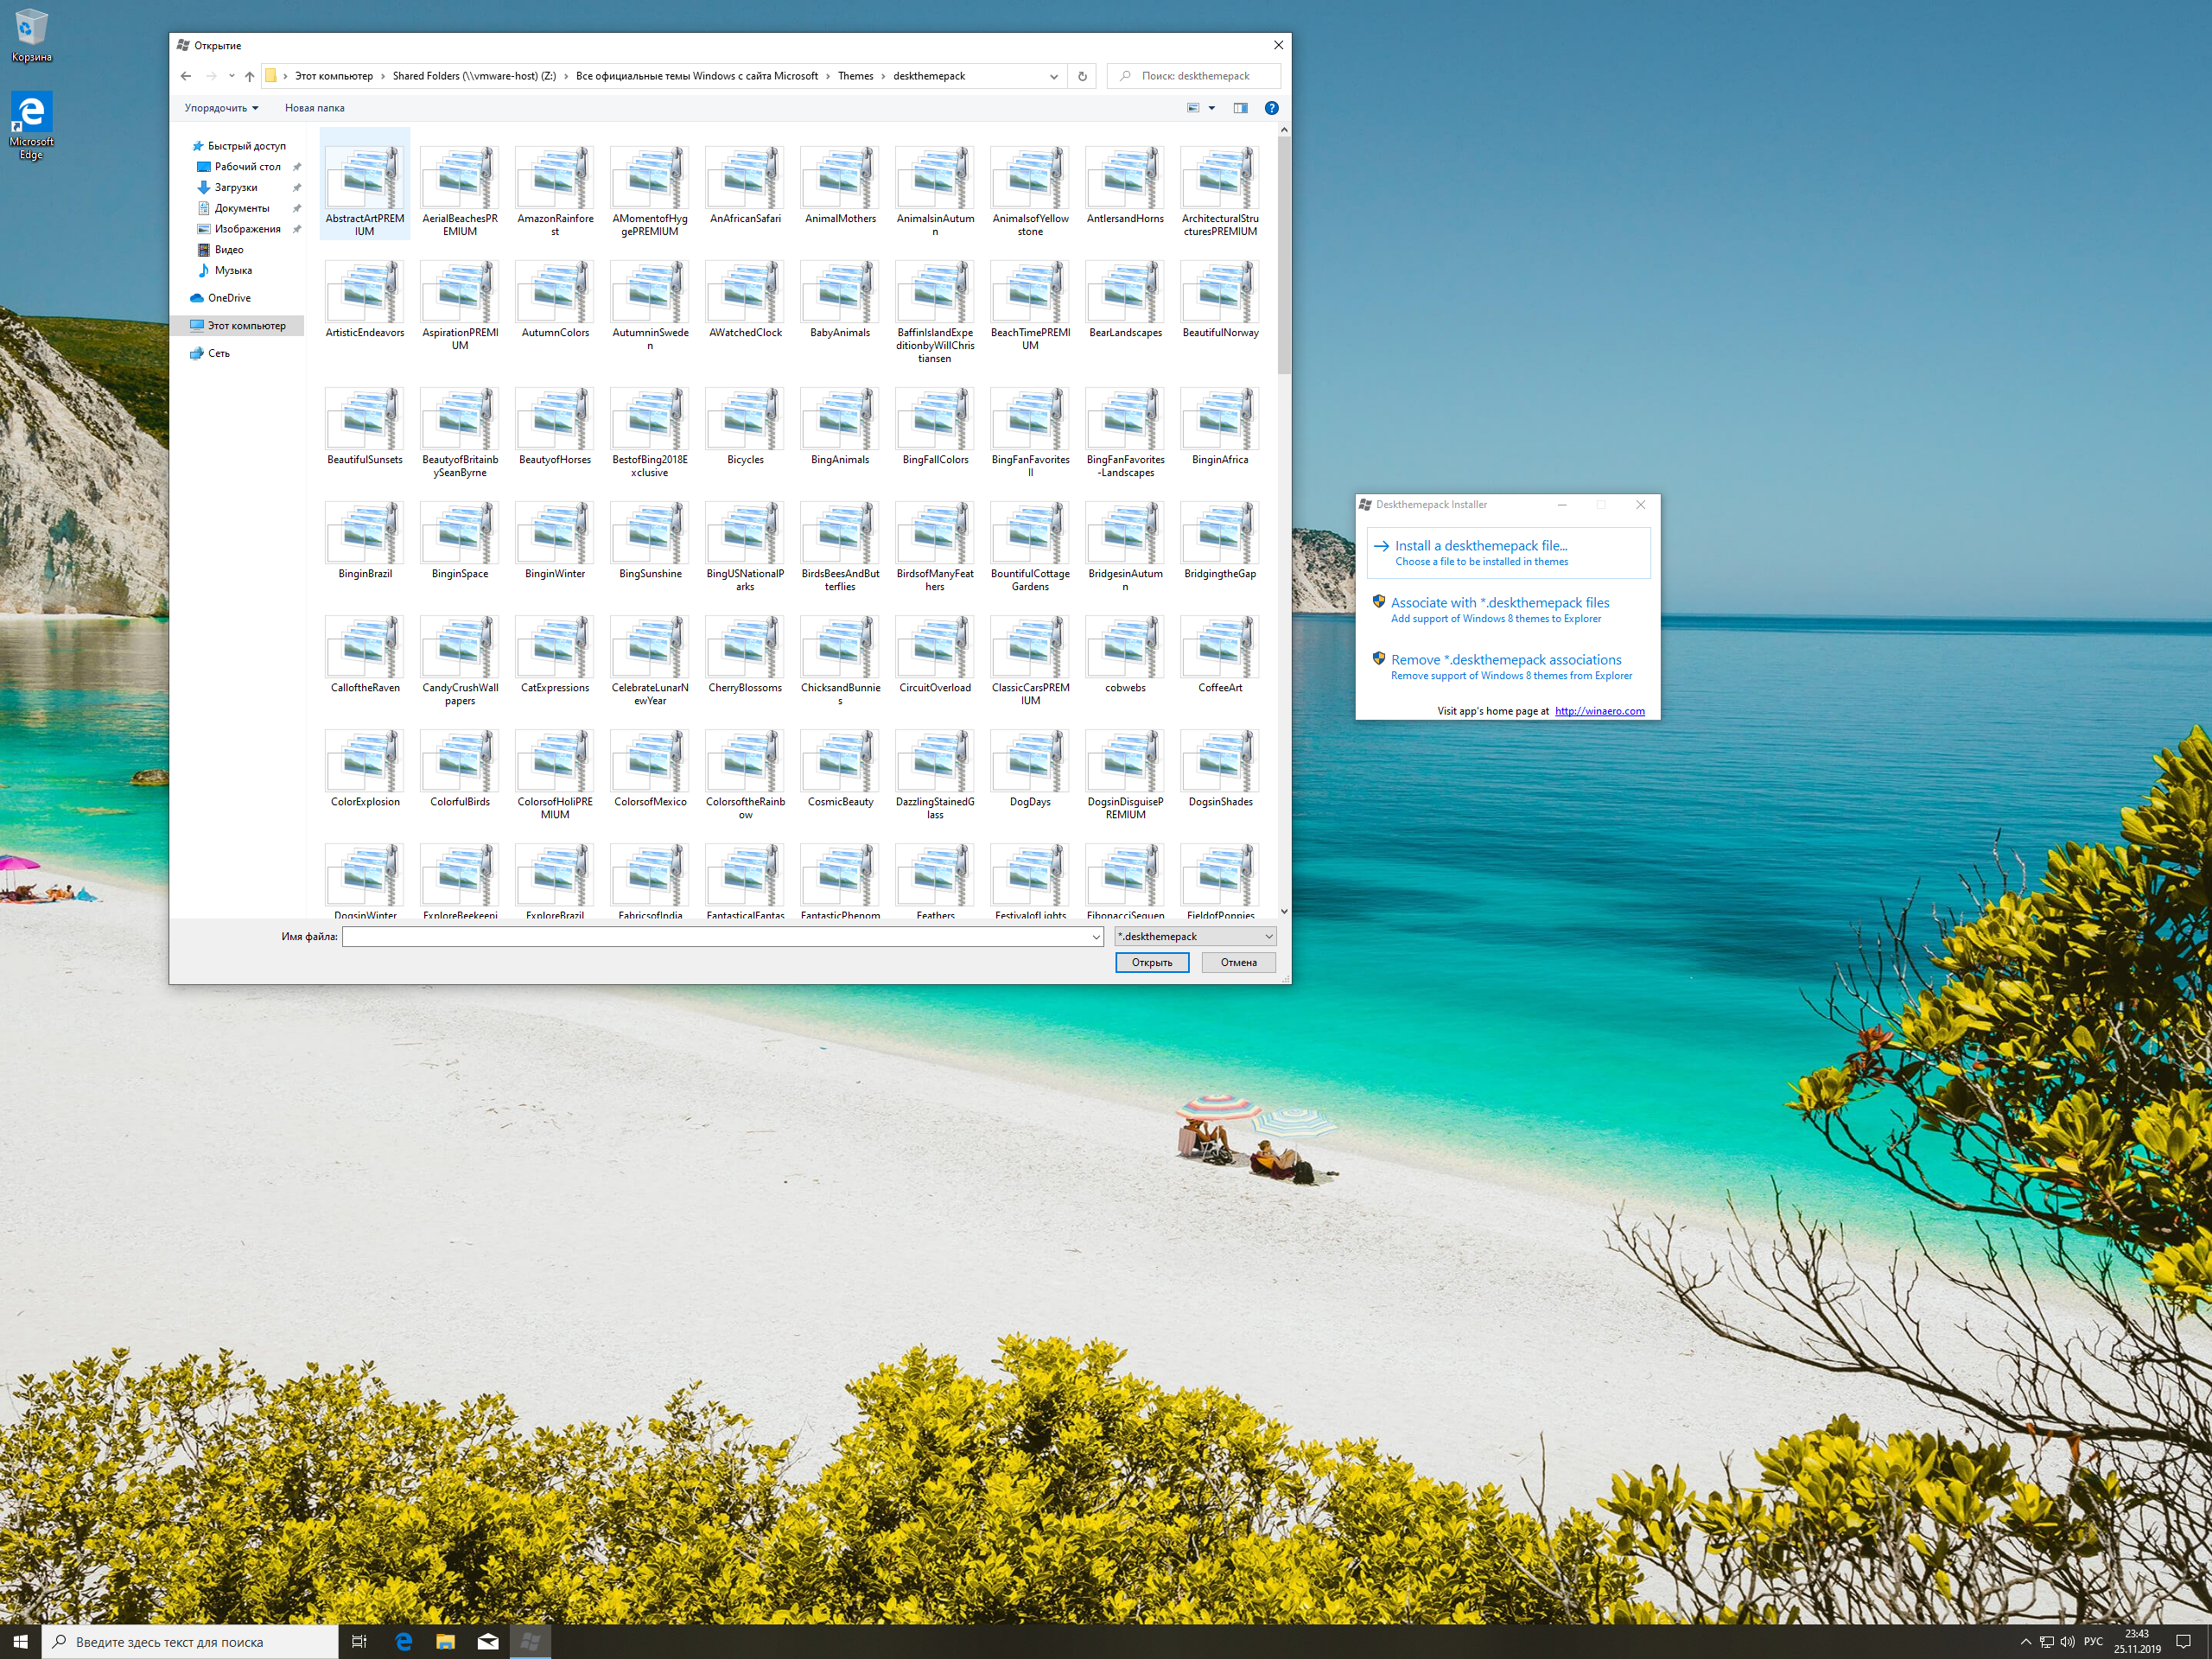Click Remove *.deskthemepack associations
Image resolution: width=2212 pixels, height=1659 pixels.
point(1508,667)
